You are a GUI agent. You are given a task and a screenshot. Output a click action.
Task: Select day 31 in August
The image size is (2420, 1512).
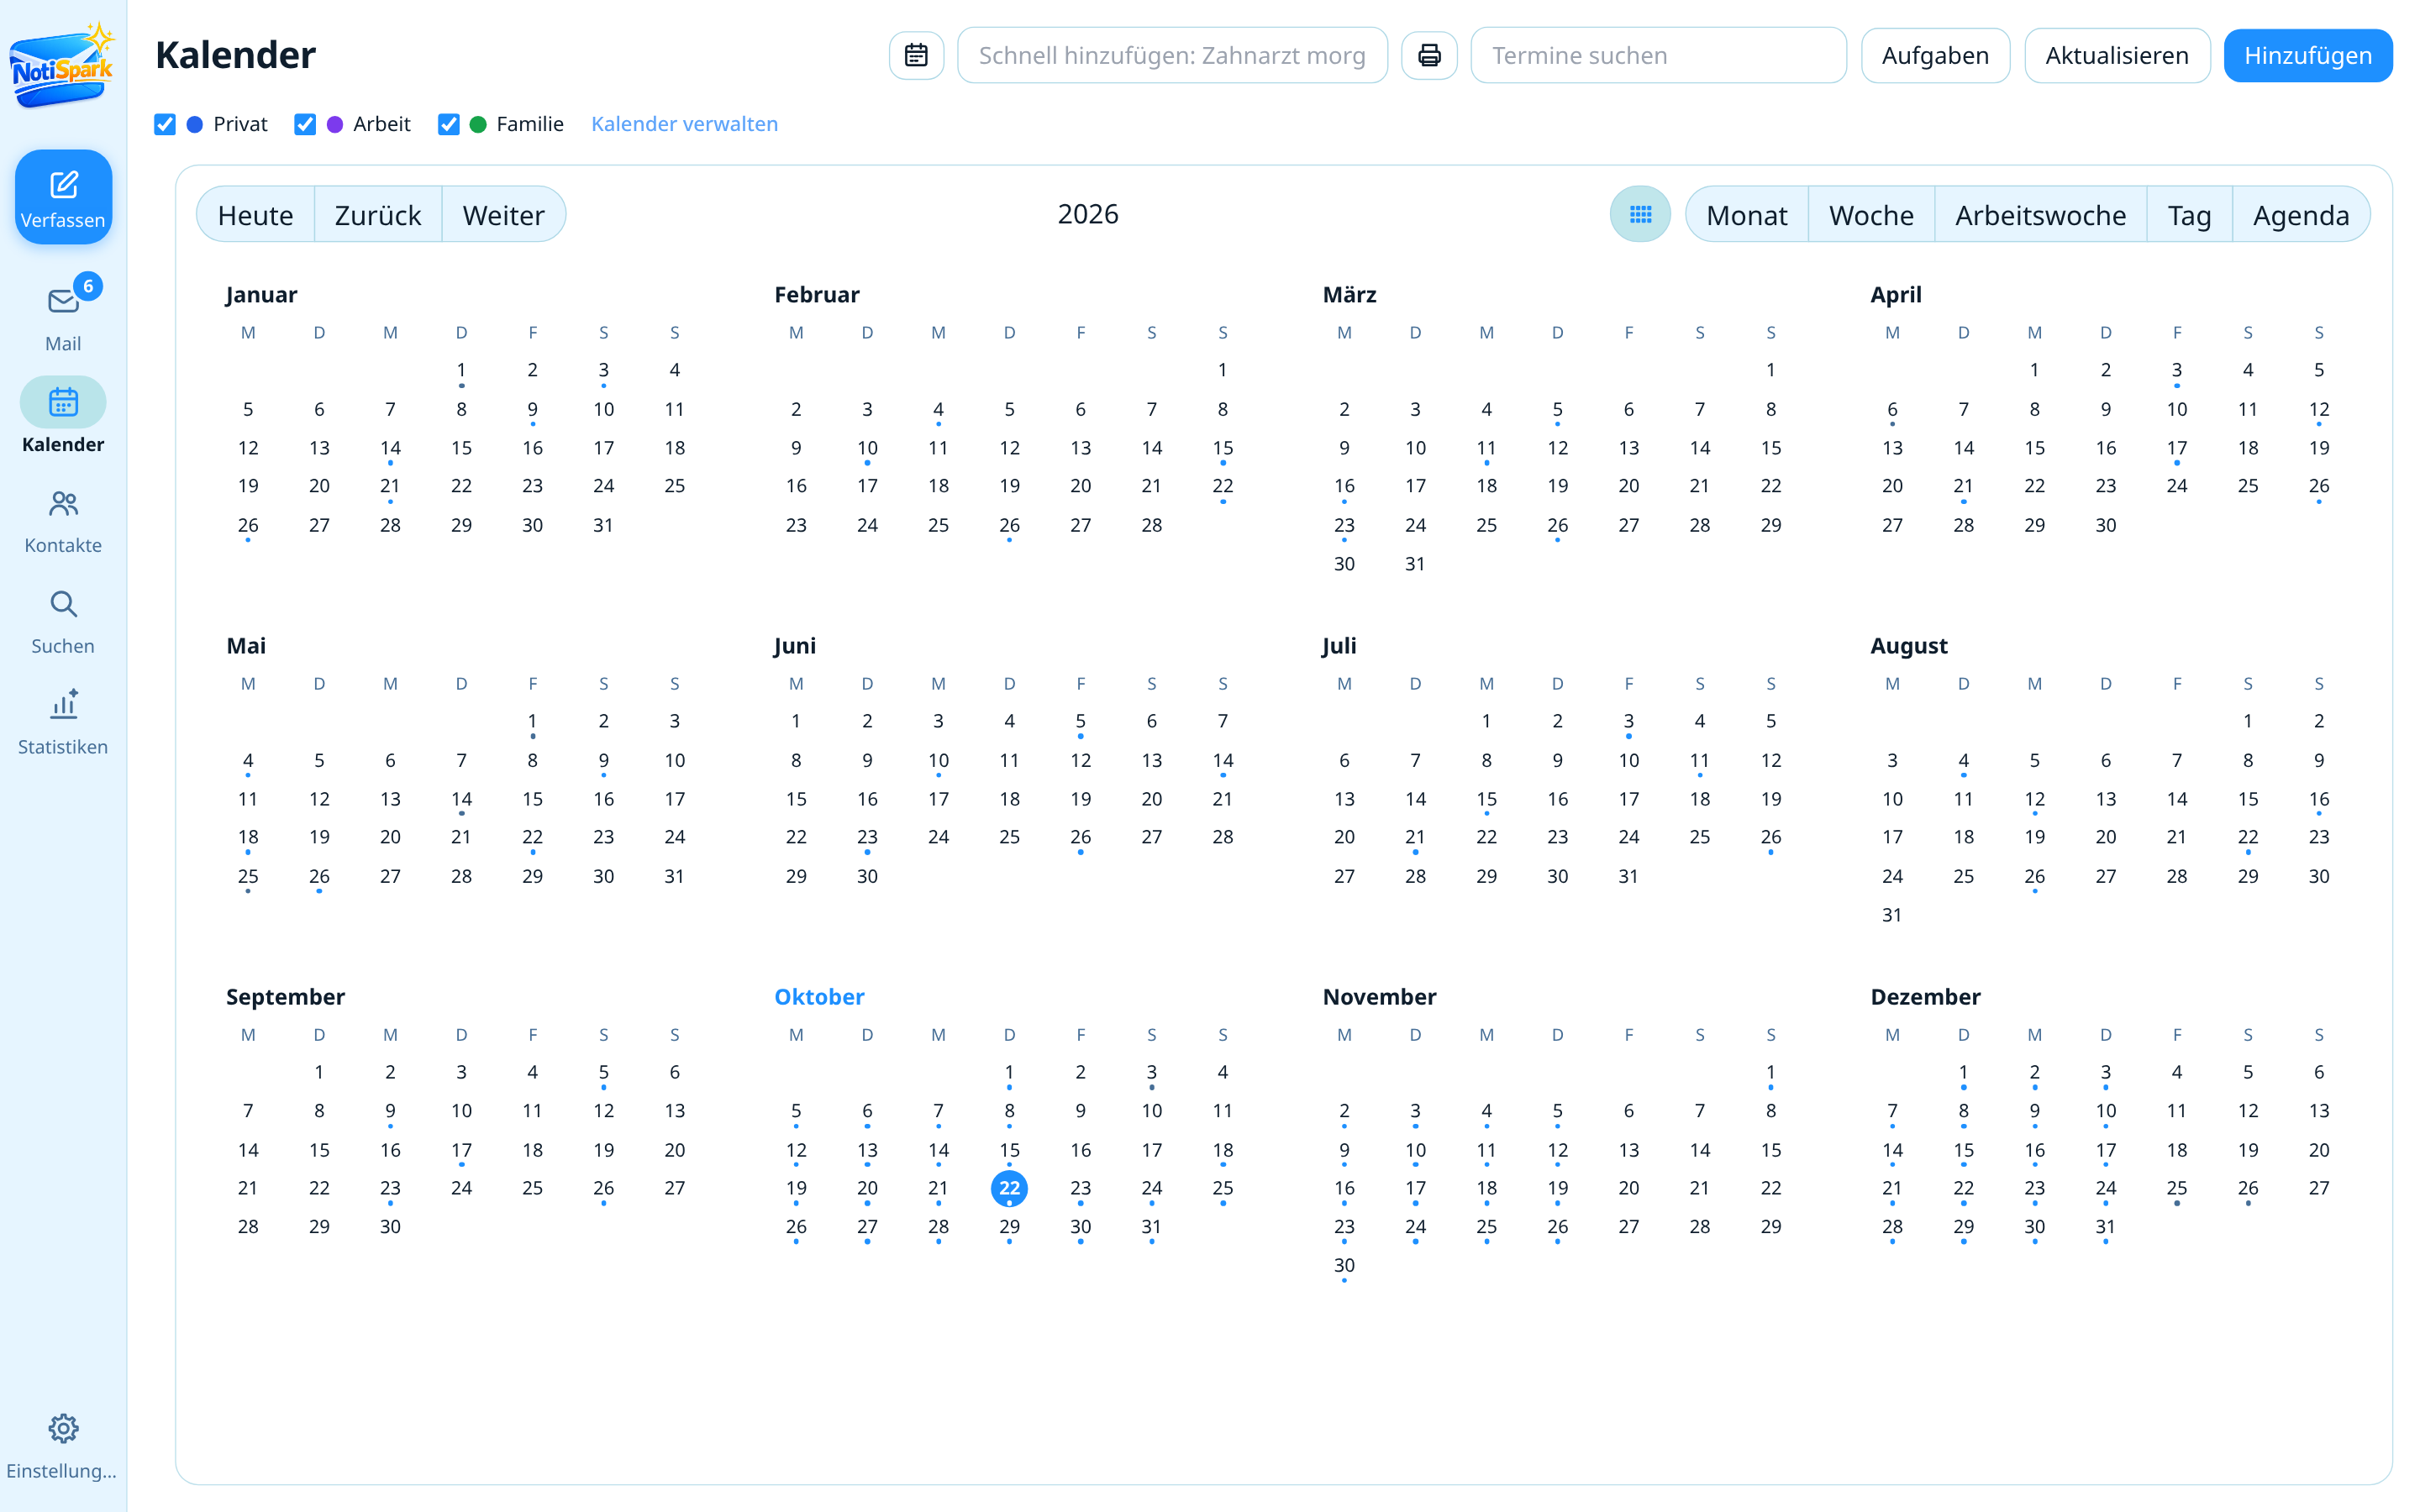[x=1892, y=914]
